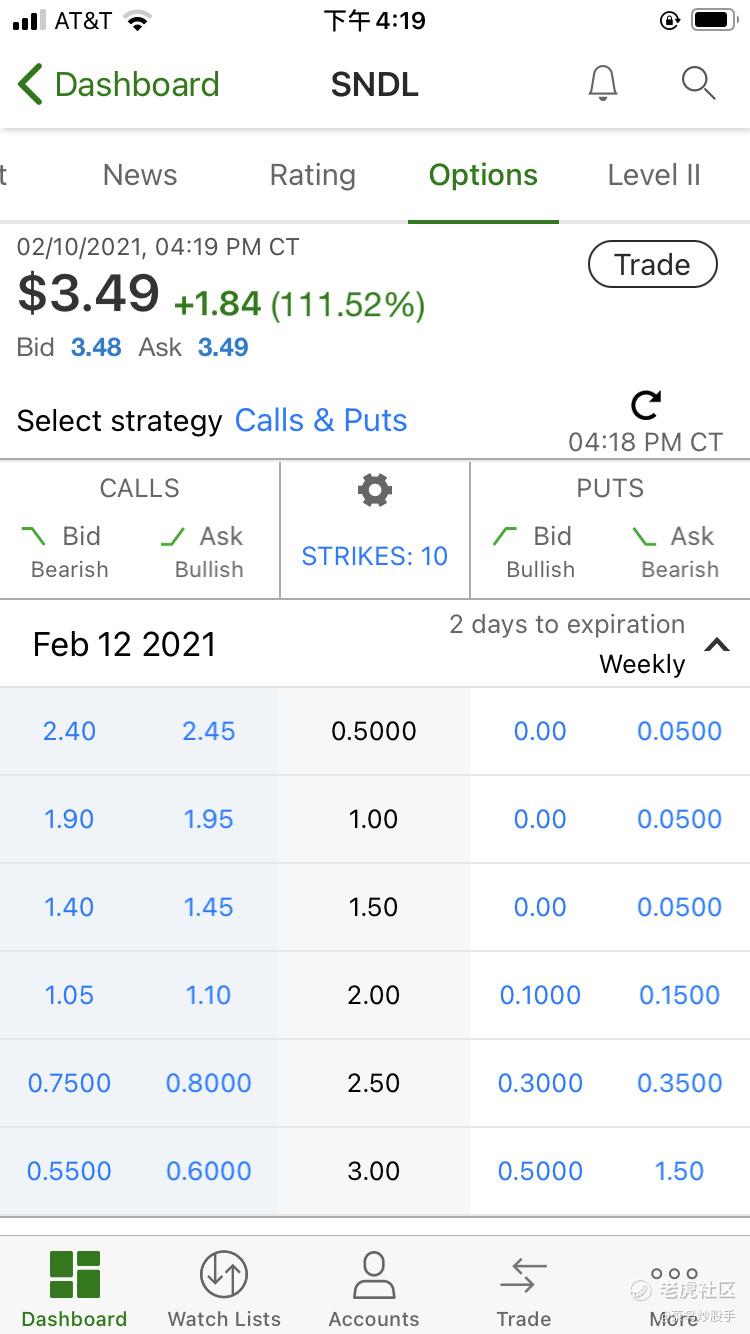Tap the notification bell icon
The image size is (750, 1334).
(602, 84)
